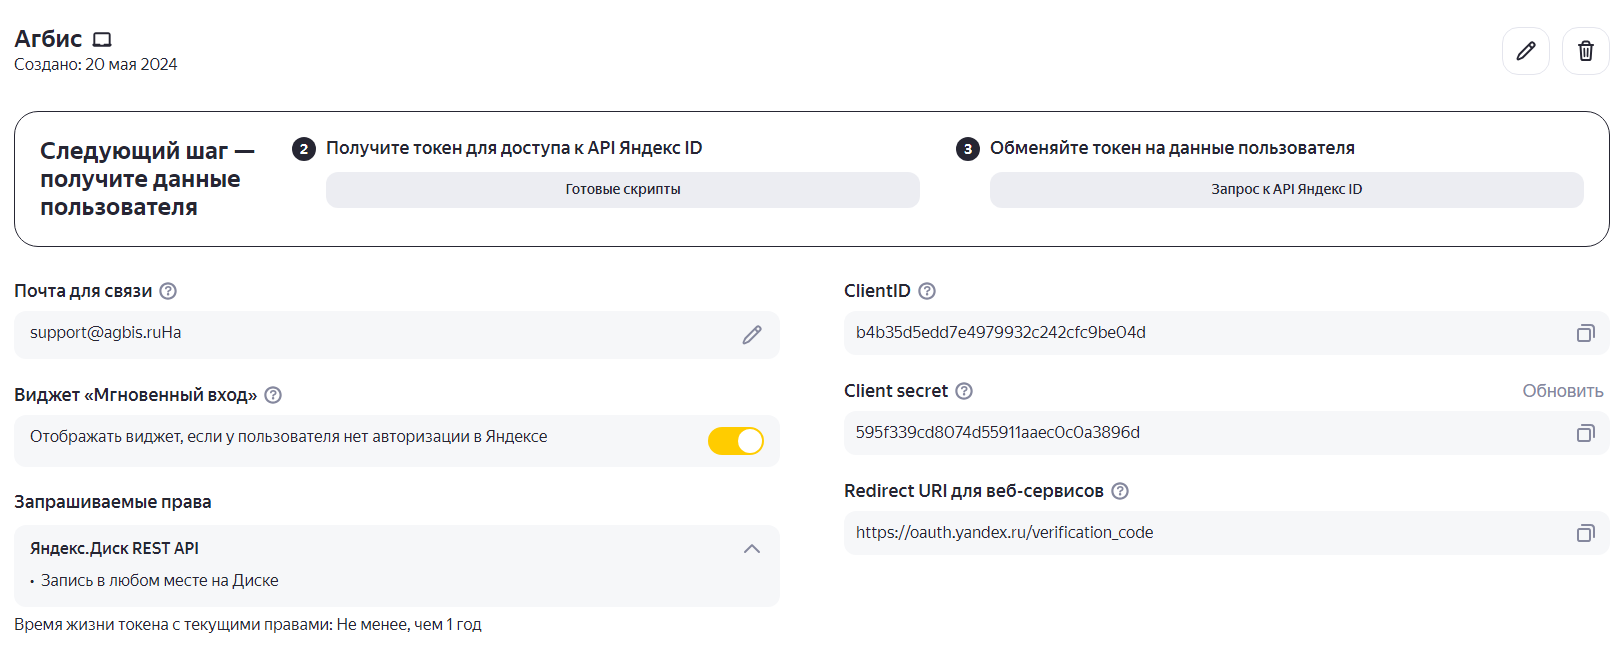Image resolution: width=1619 pixels, height=655 pixels.
Task: Click the Время жизни токена text line
Action: [248, 625]
